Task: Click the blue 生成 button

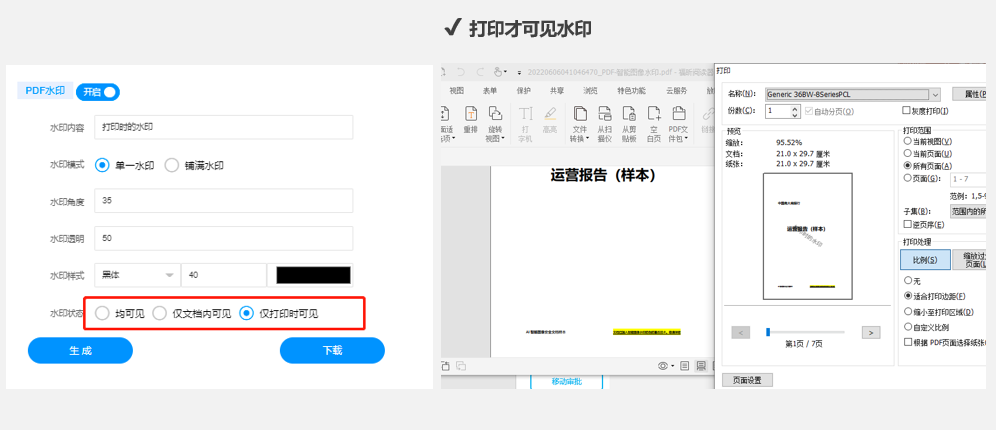Action: pos(80,351)
